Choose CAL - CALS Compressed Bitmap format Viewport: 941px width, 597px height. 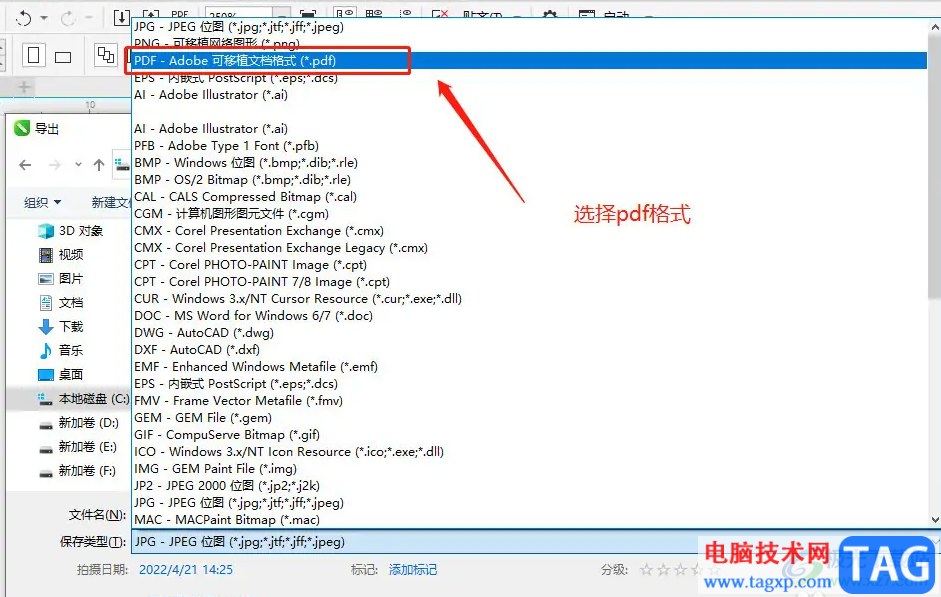tap(530, 197)
